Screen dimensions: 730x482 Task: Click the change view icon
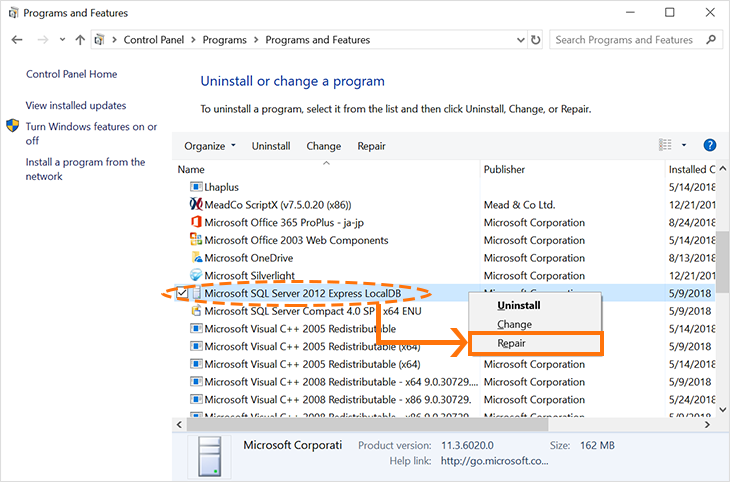point(665,145)
